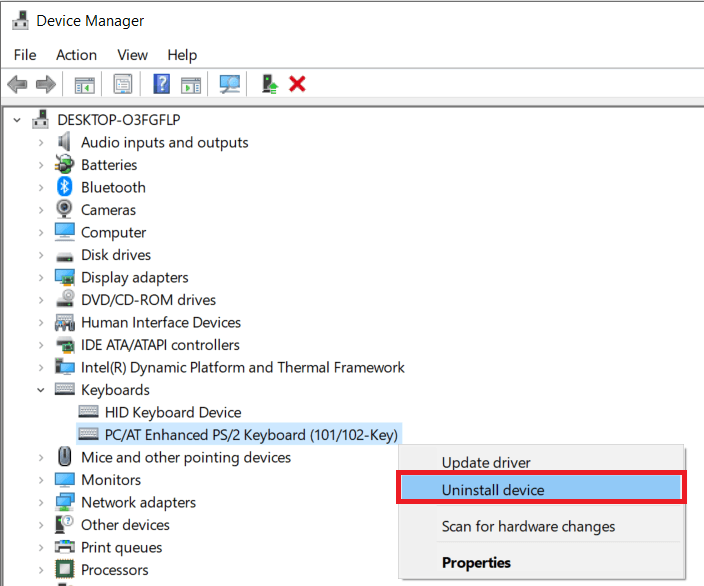
Task: Expand the Cameras chevron
Action: click(41, 210)
